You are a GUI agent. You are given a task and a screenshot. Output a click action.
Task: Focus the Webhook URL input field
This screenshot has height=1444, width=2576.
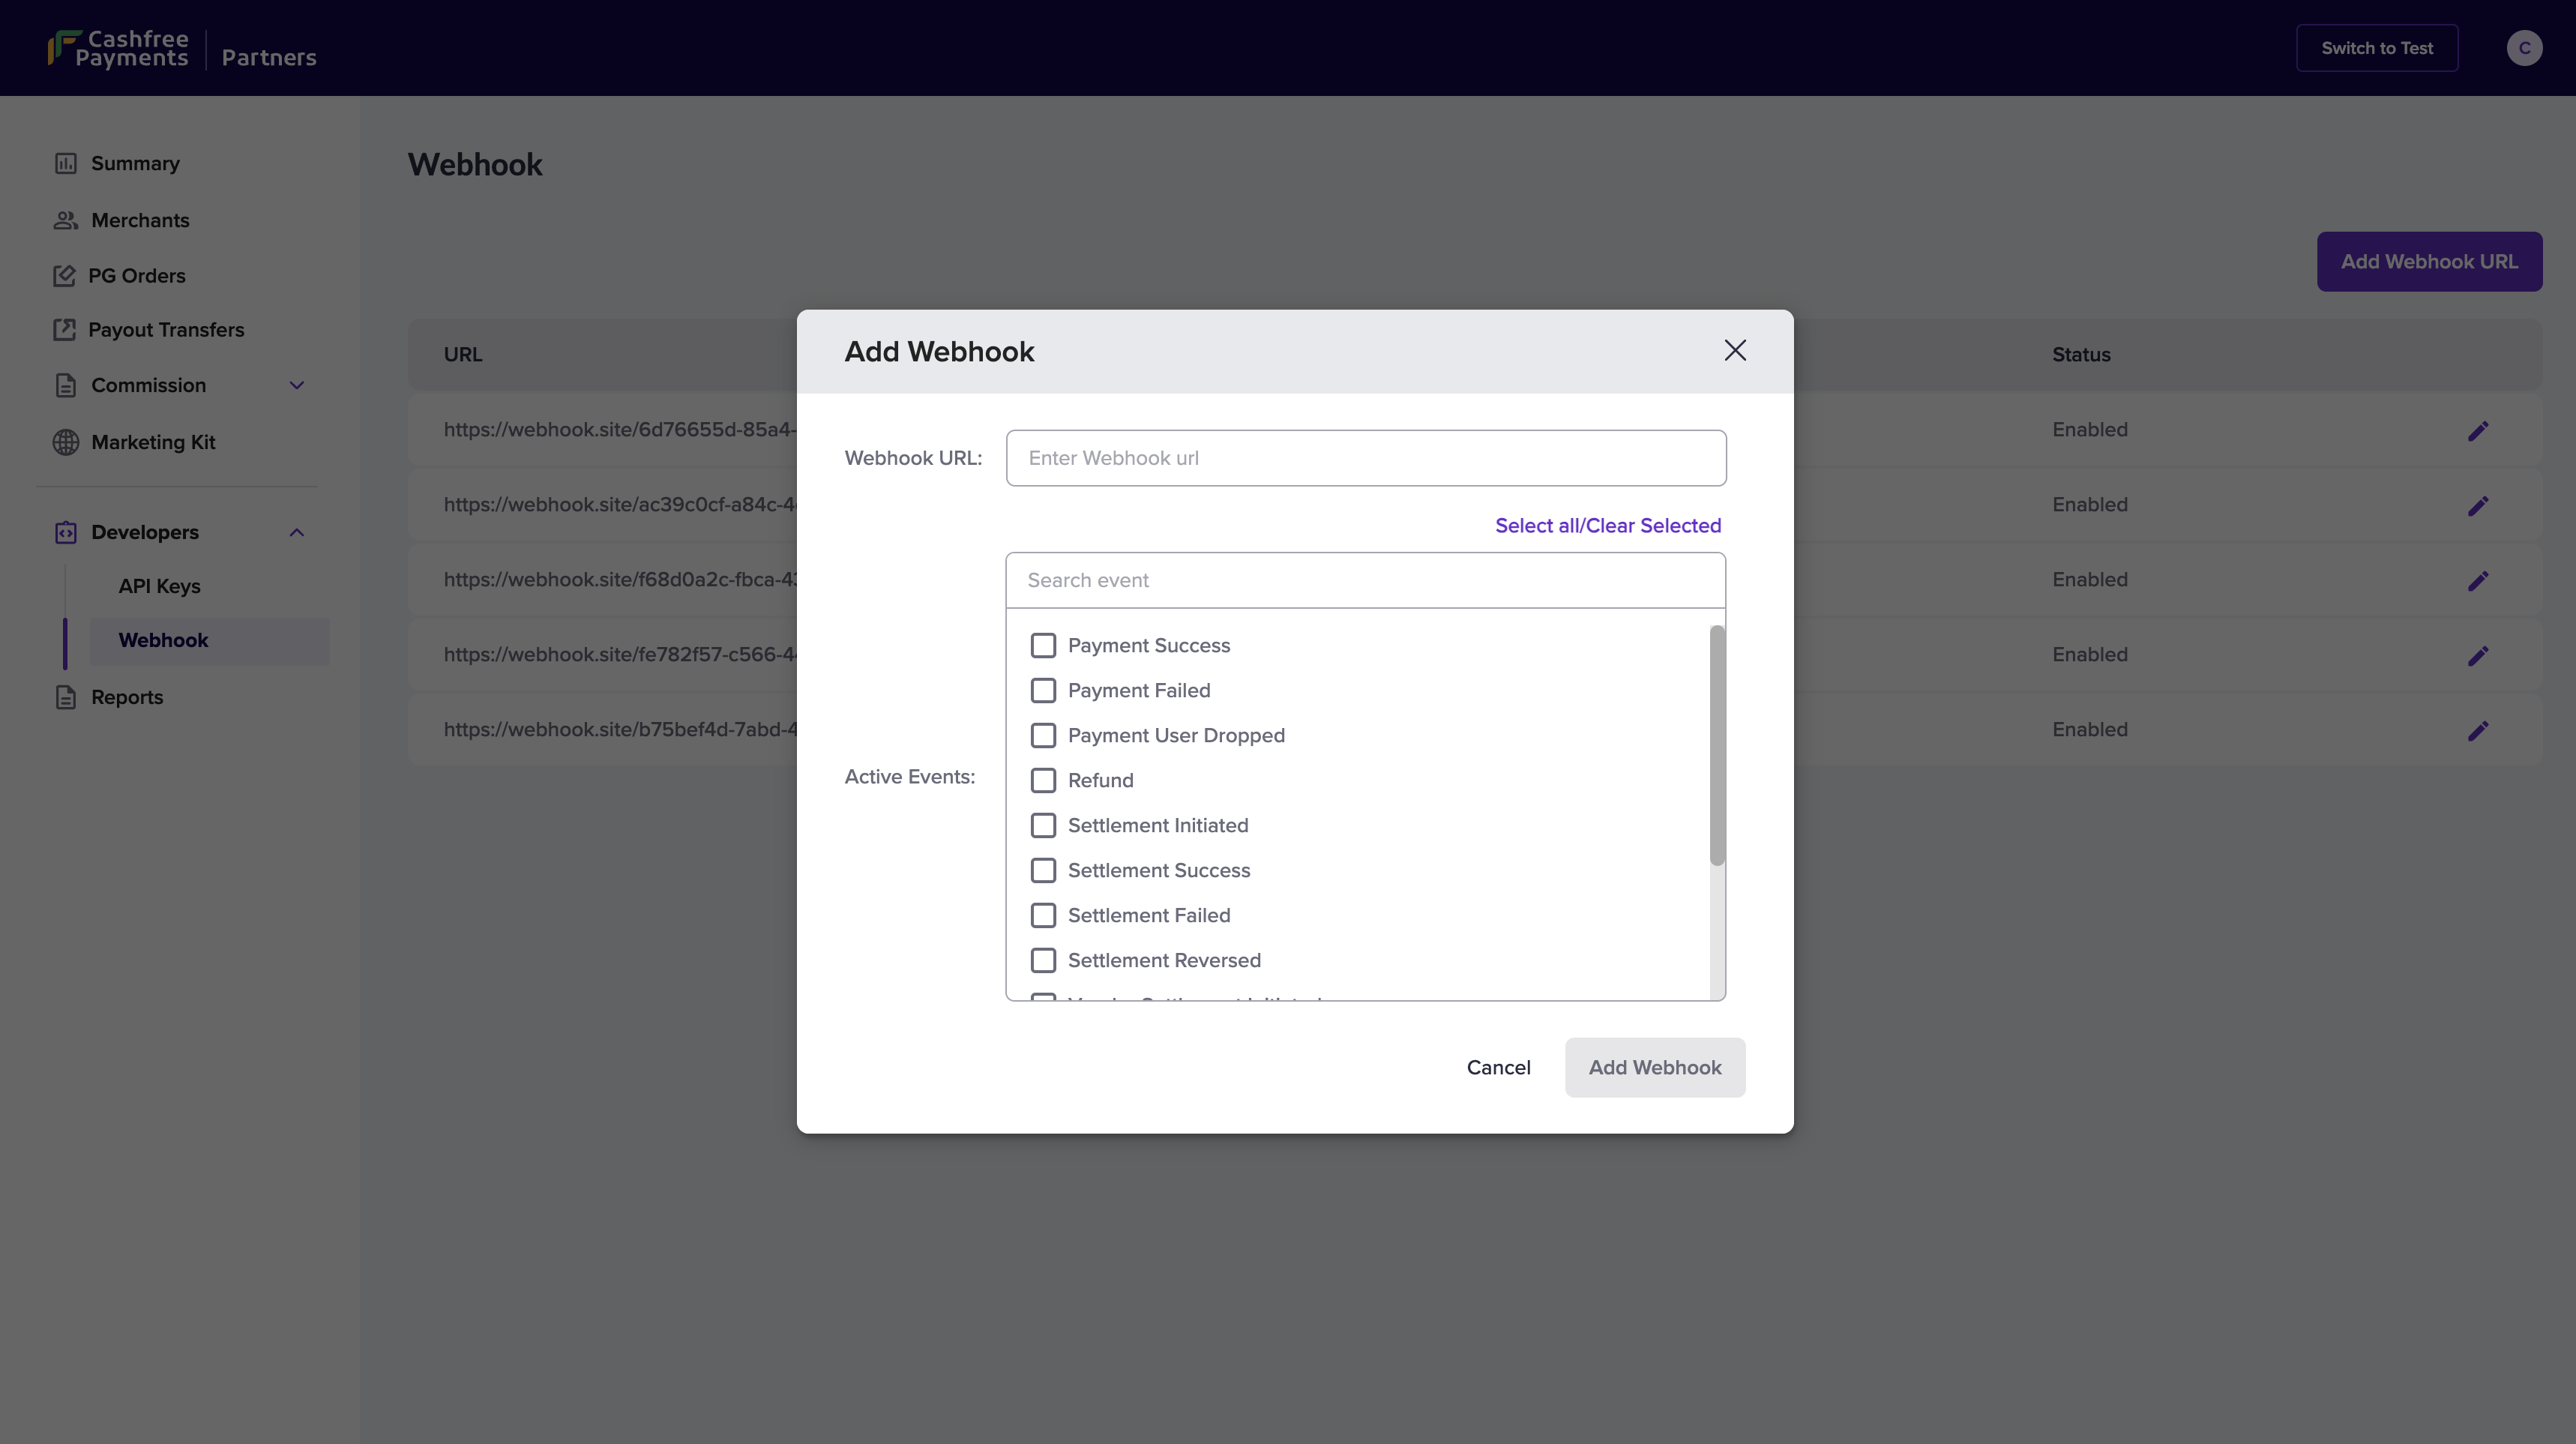[1365, 458]
